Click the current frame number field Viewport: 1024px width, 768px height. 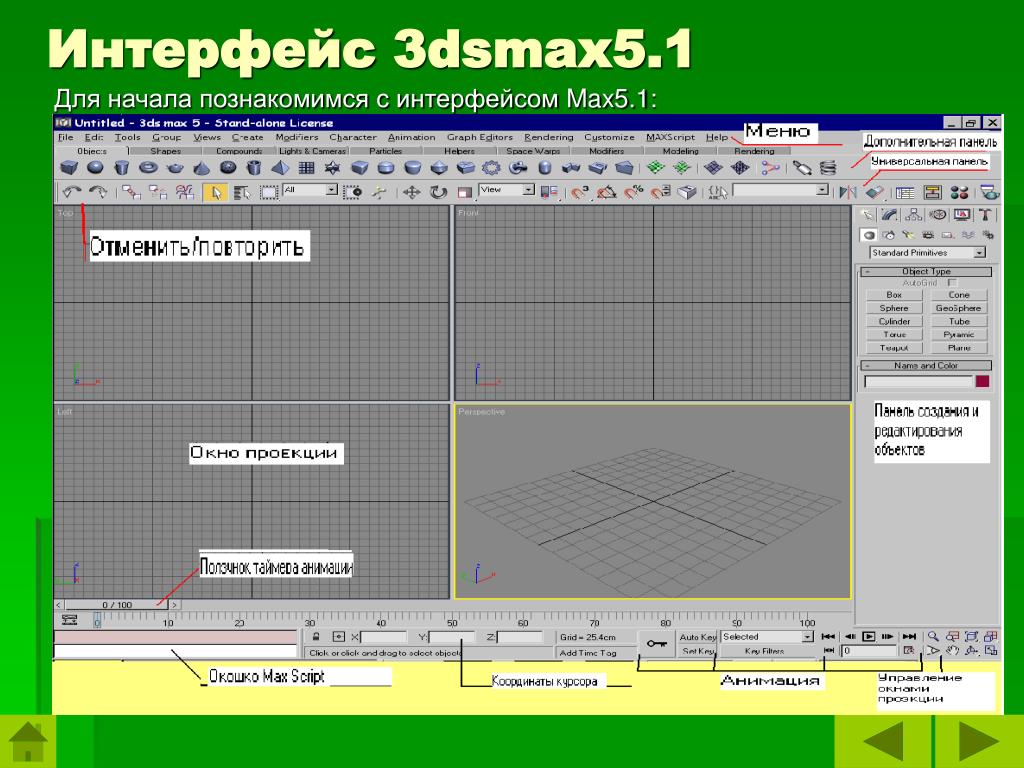869,650
